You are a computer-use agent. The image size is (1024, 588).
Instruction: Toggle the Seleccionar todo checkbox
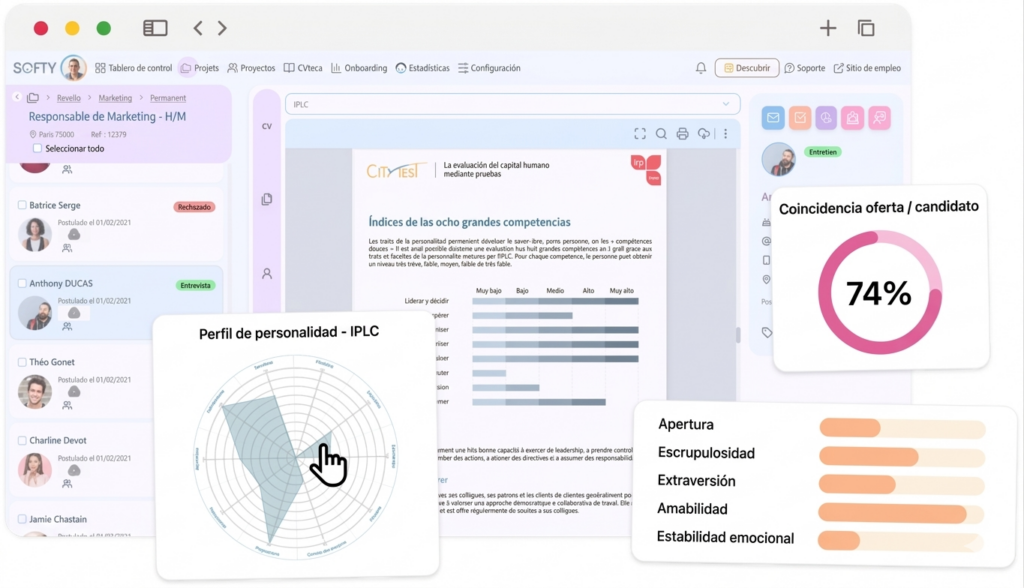tap(38, 149)
